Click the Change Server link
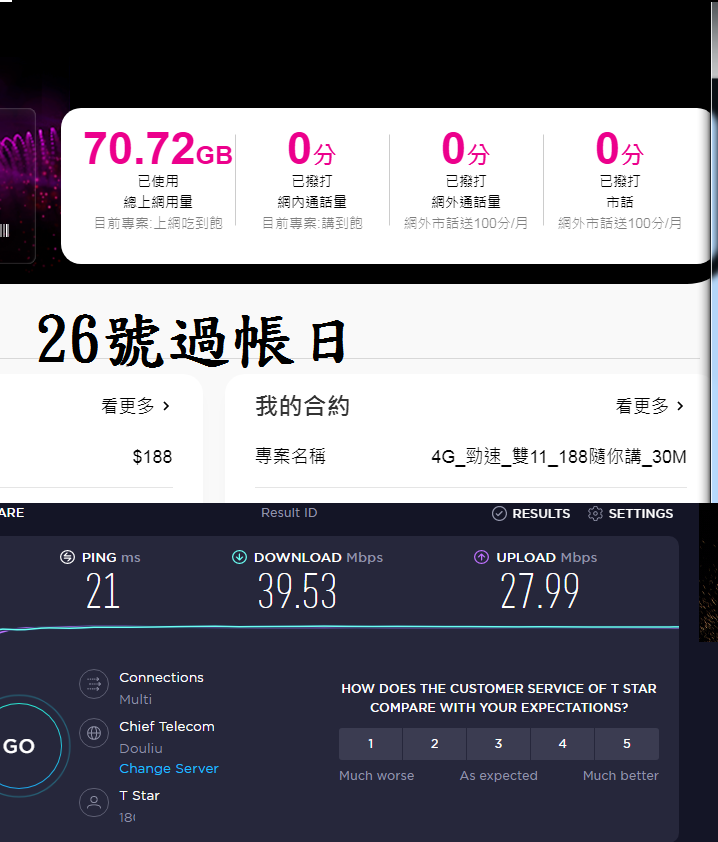This screenshot has width=718, height=842. click(x=169, y=768)
